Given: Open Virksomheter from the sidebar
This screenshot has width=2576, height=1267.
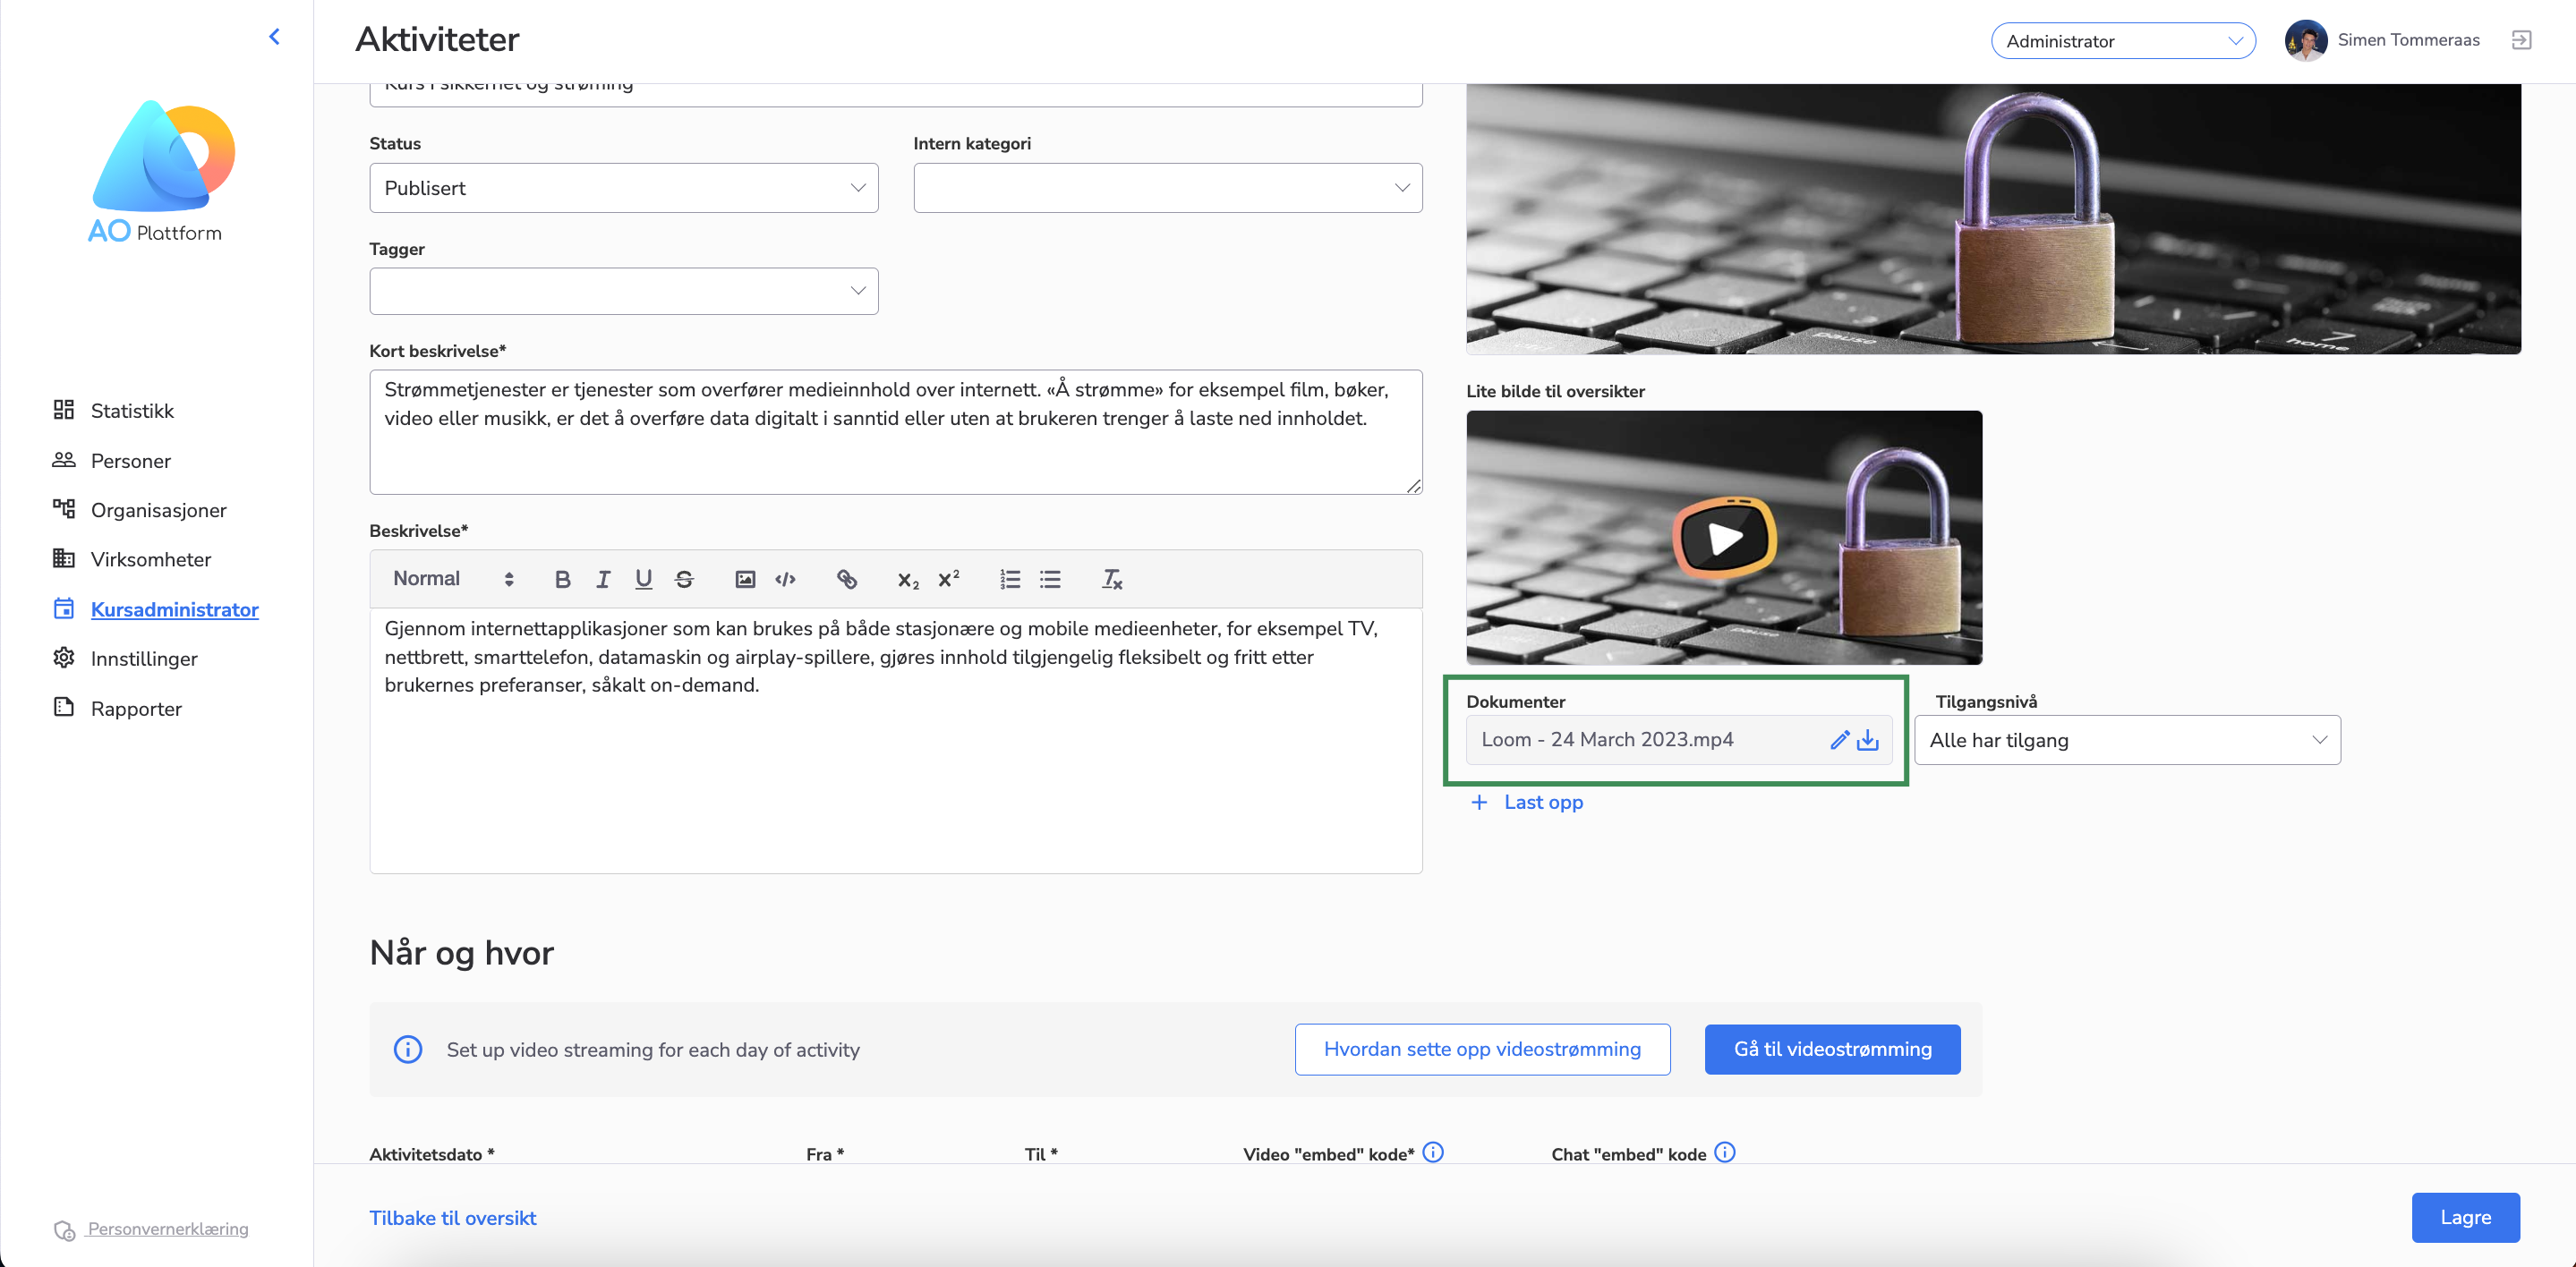Looking at the screenshot, I should [x=150, y=559].
